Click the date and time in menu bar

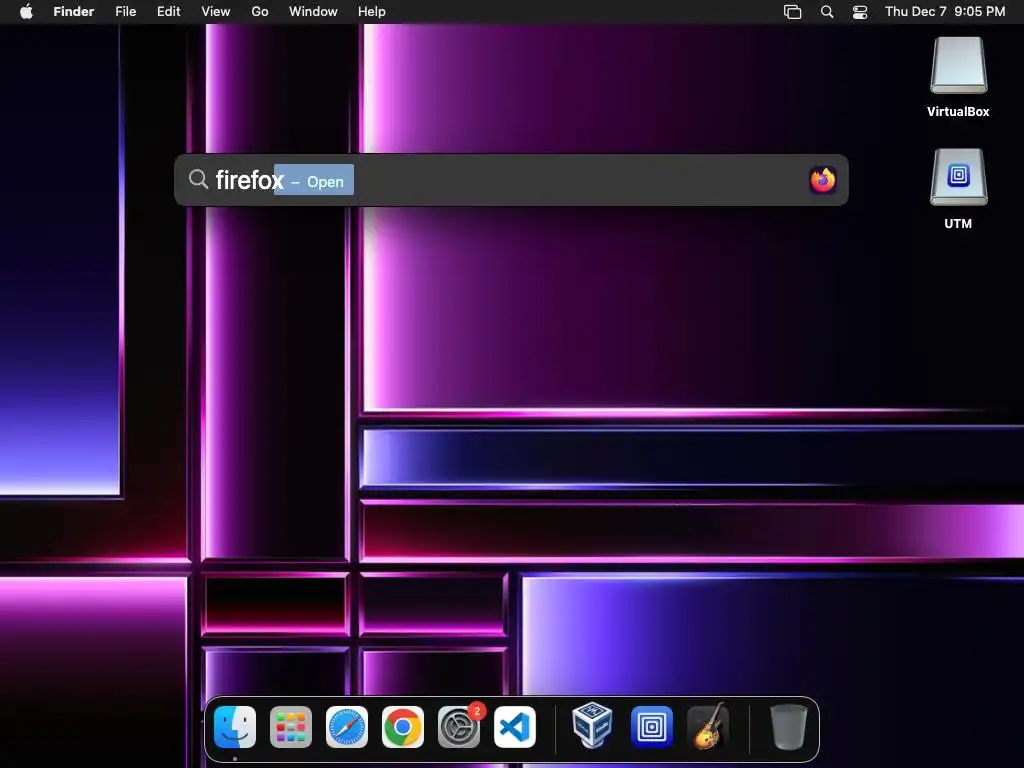[x=945, y=12]
